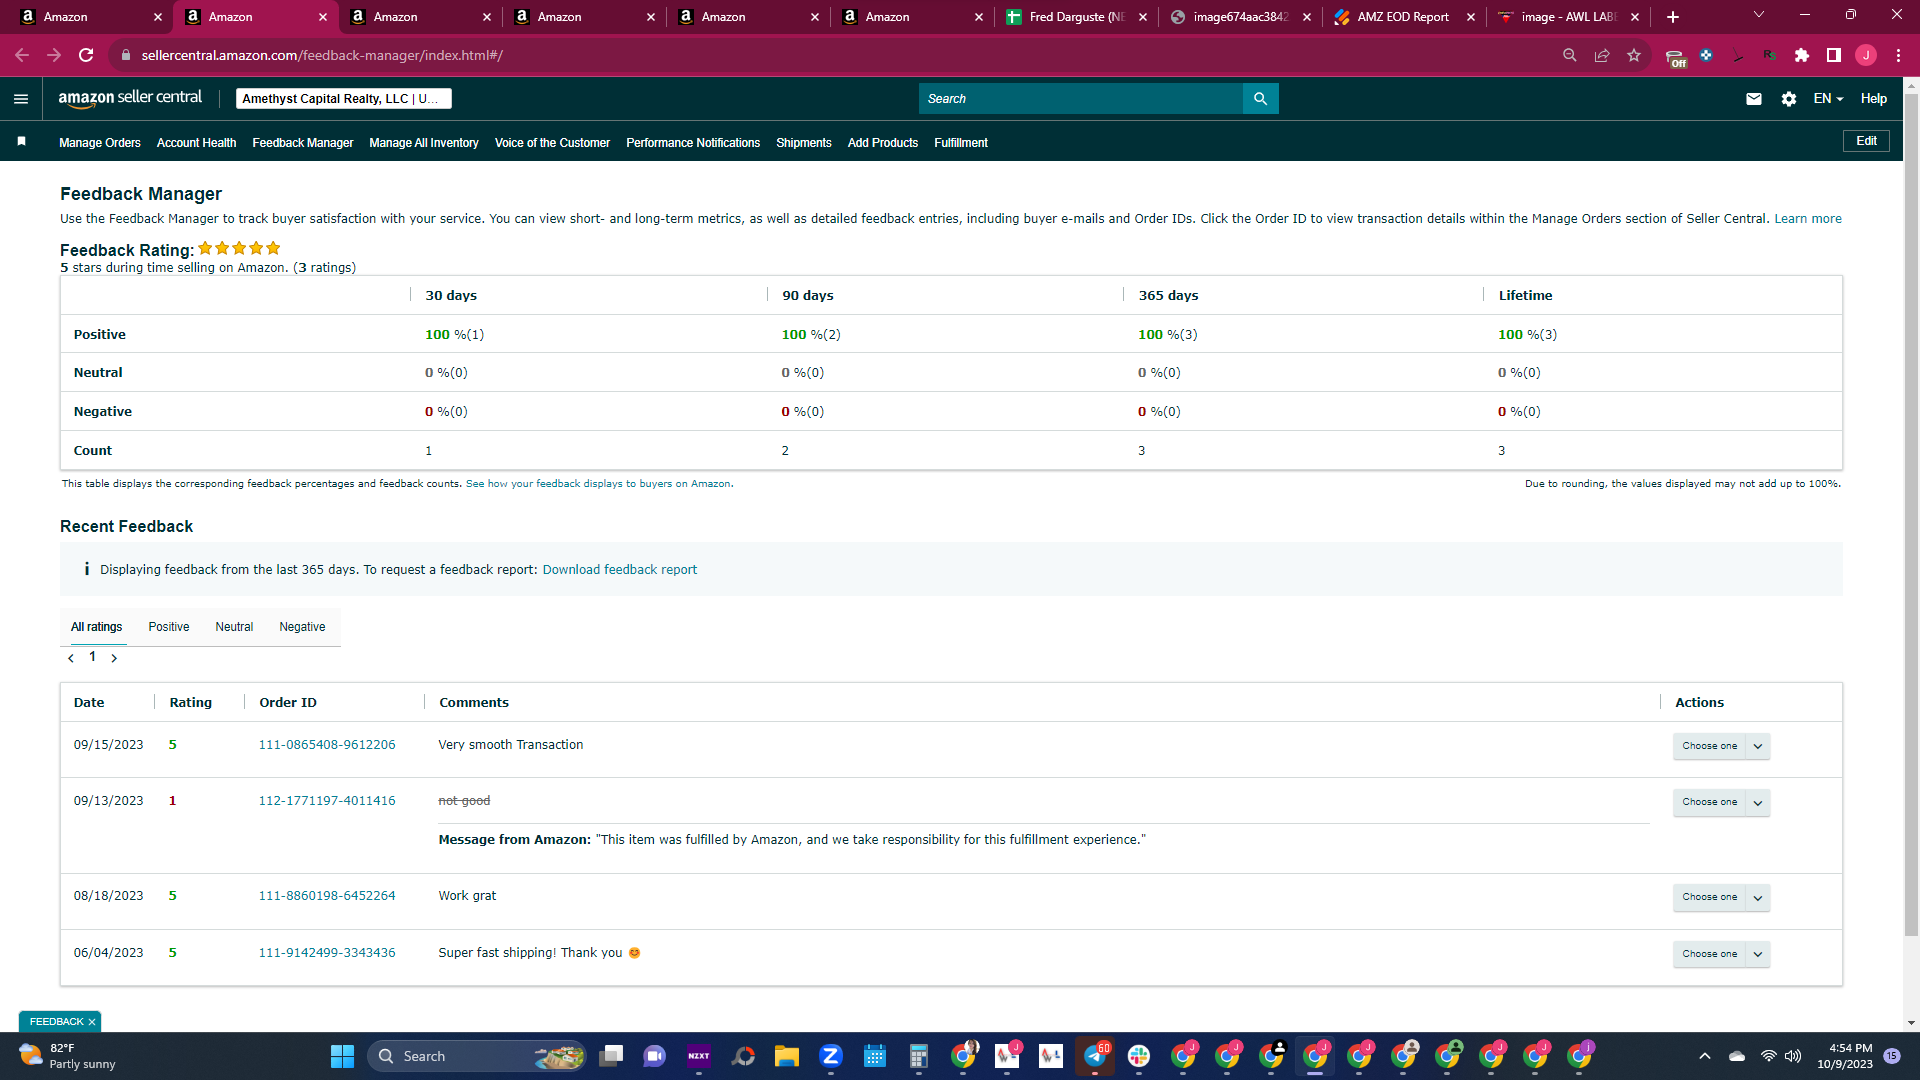1920x1080 pixels.
Task: Open Zoom from the taskbar
Action: (831, 1056)
